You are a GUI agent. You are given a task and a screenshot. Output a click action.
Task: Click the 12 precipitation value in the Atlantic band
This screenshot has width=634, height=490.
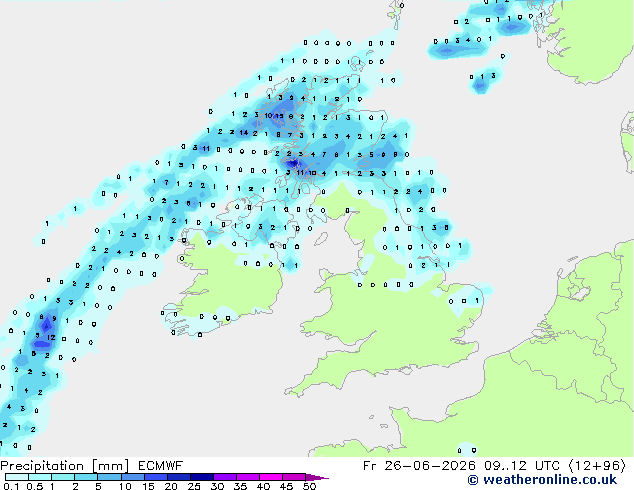click(51, 337)
